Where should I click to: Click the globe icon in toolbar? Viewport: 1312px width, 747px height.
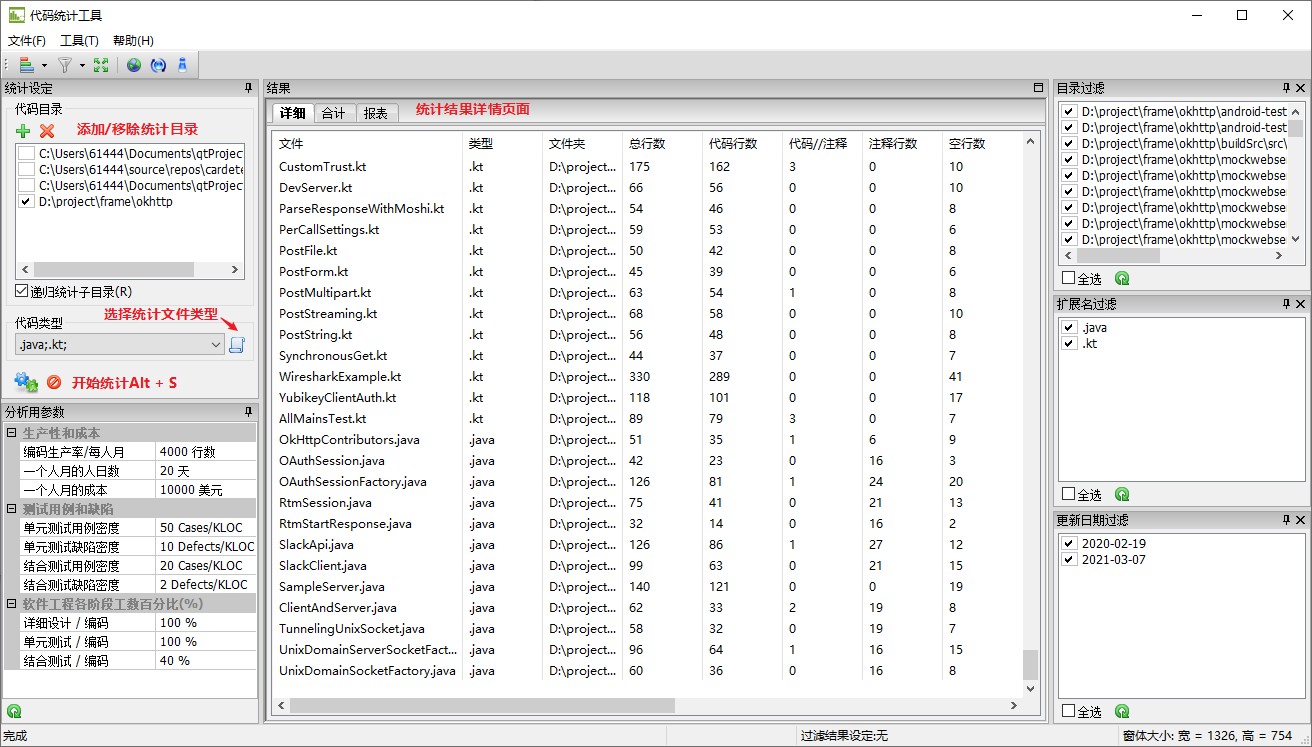click(x=134, y=65)
